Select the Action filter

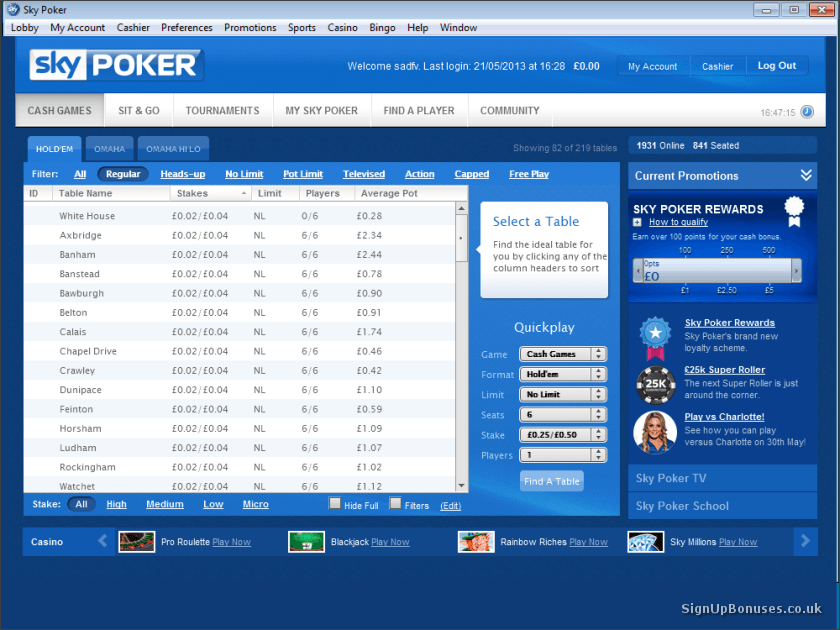(419, 174)
